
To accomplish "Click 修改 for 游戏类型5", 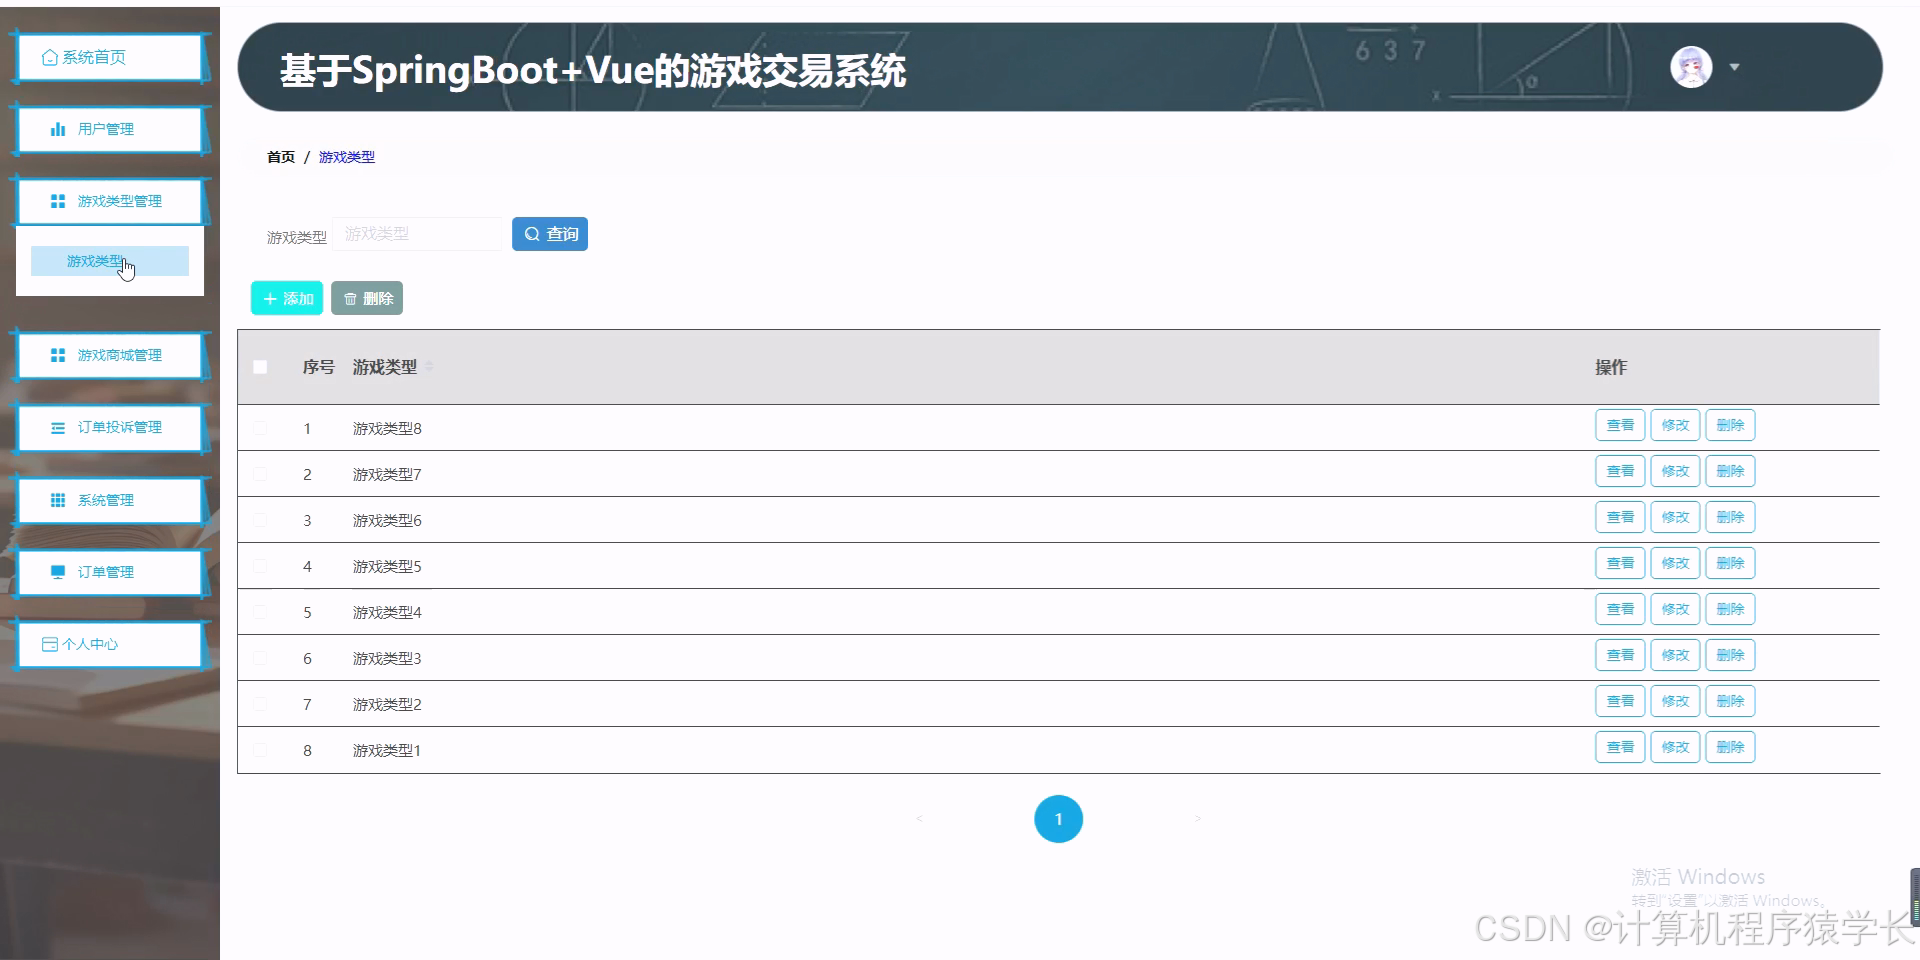I will [1675, 563].
